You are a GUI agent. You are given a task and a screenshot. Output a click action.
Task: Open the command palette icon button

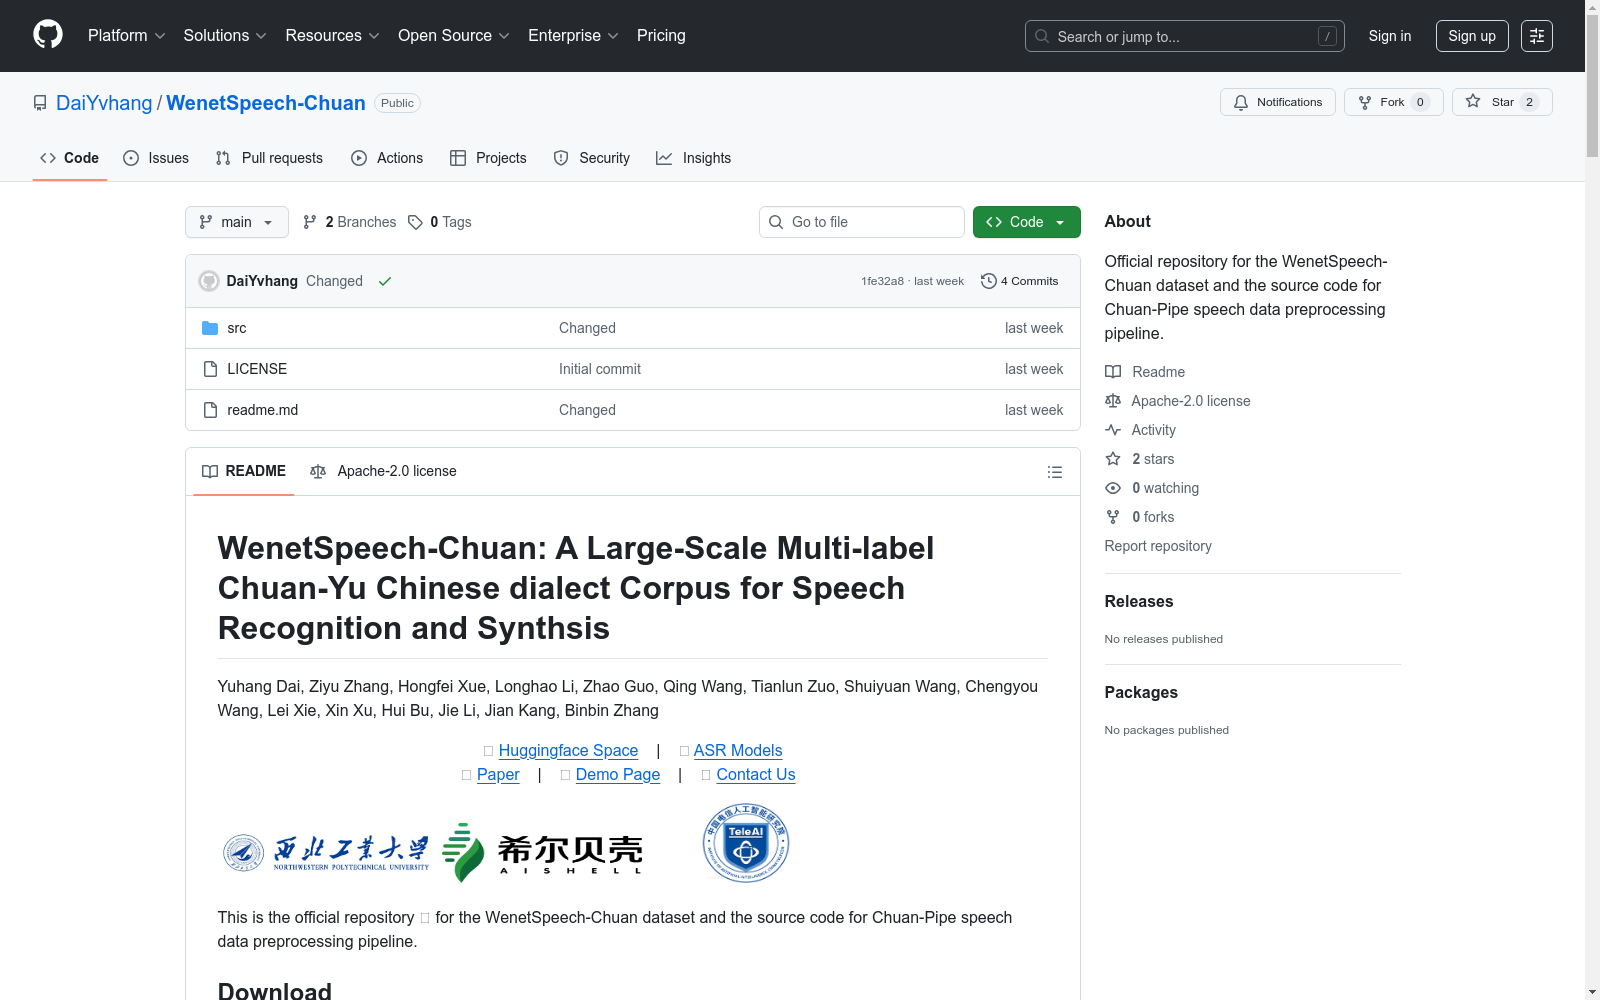[x=1537, y=36]
